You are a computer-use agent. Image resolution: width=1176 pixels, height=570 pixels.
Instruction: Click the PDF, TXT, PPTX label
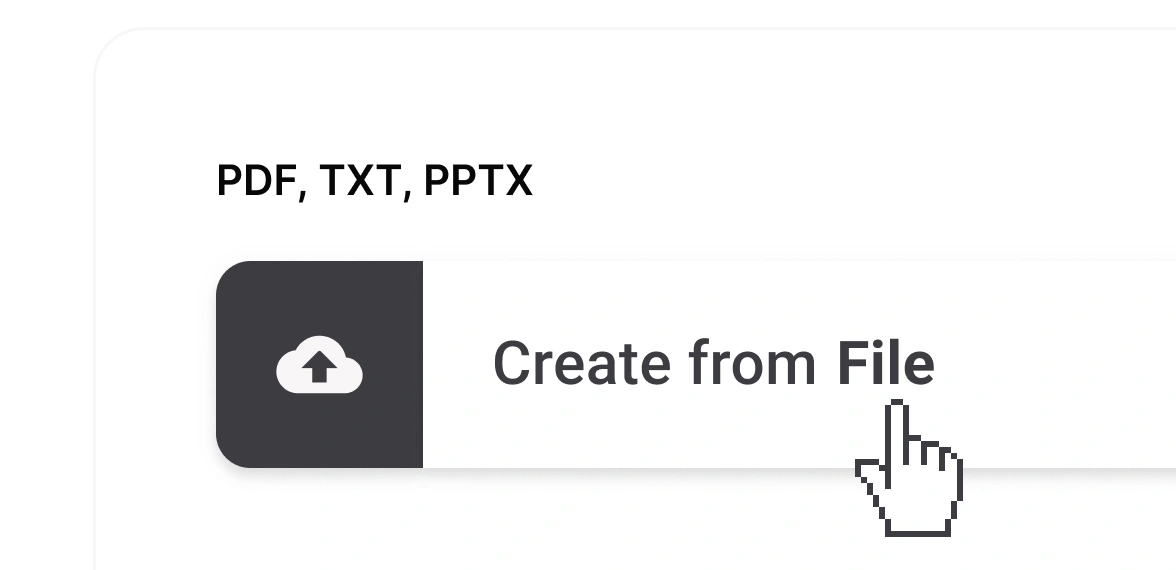(374, 182)
